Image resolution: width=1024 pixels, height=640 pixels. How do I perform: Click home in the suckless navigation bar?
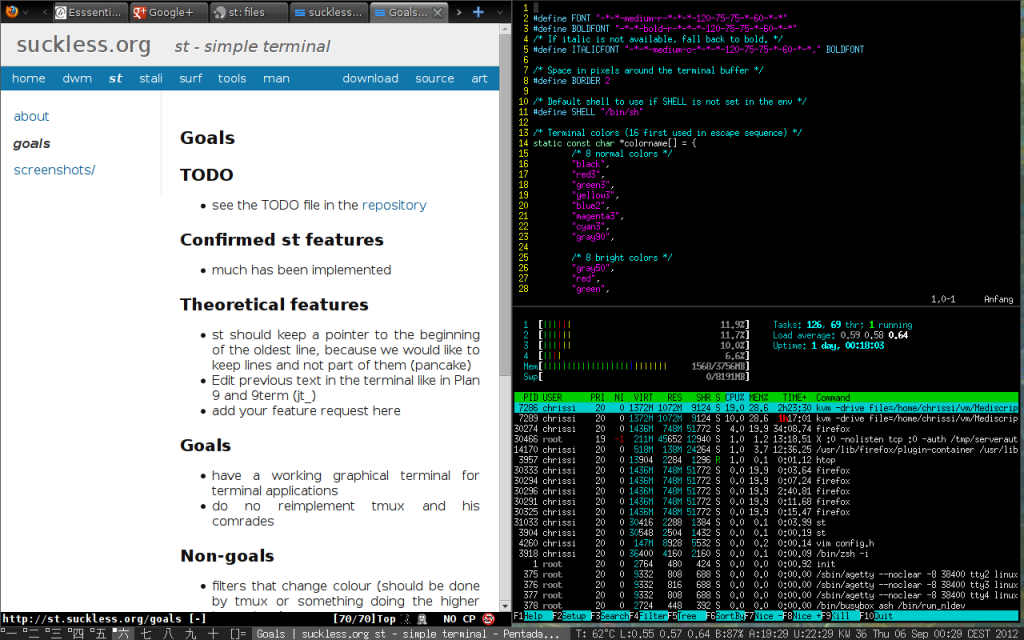coord(28,78)
